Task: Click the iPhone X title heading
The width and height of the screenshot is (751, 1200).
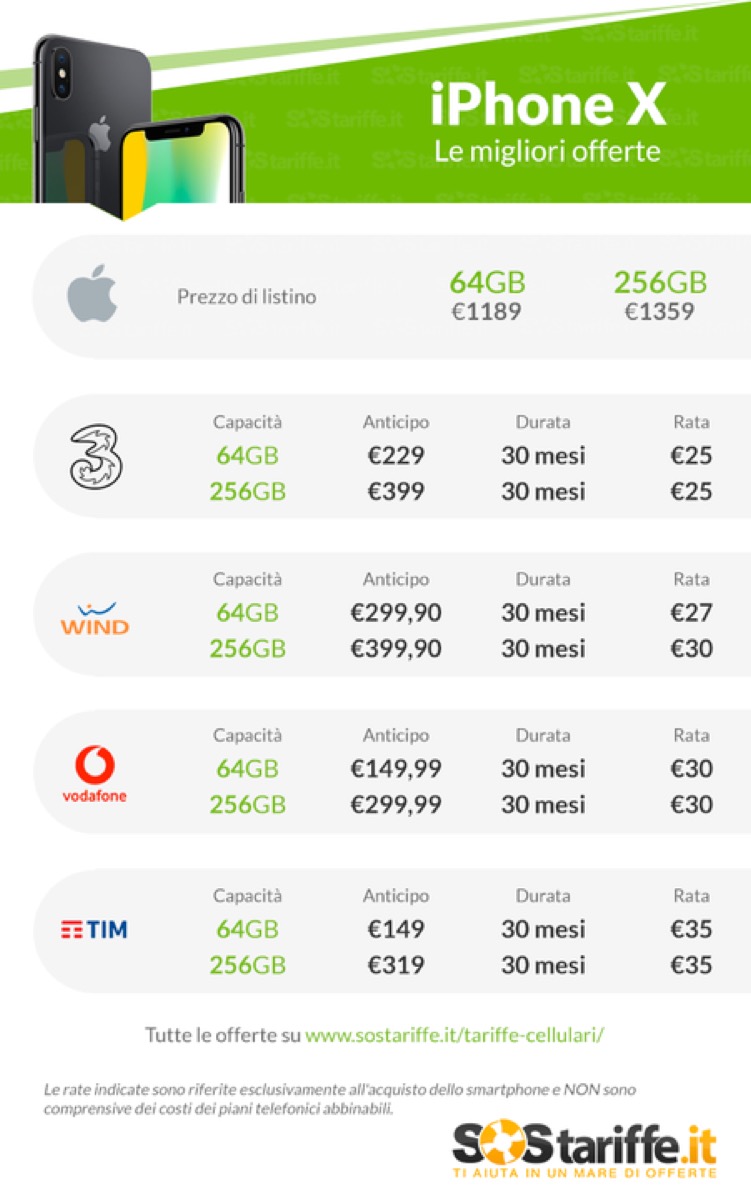Action: [x=548, y=105]
